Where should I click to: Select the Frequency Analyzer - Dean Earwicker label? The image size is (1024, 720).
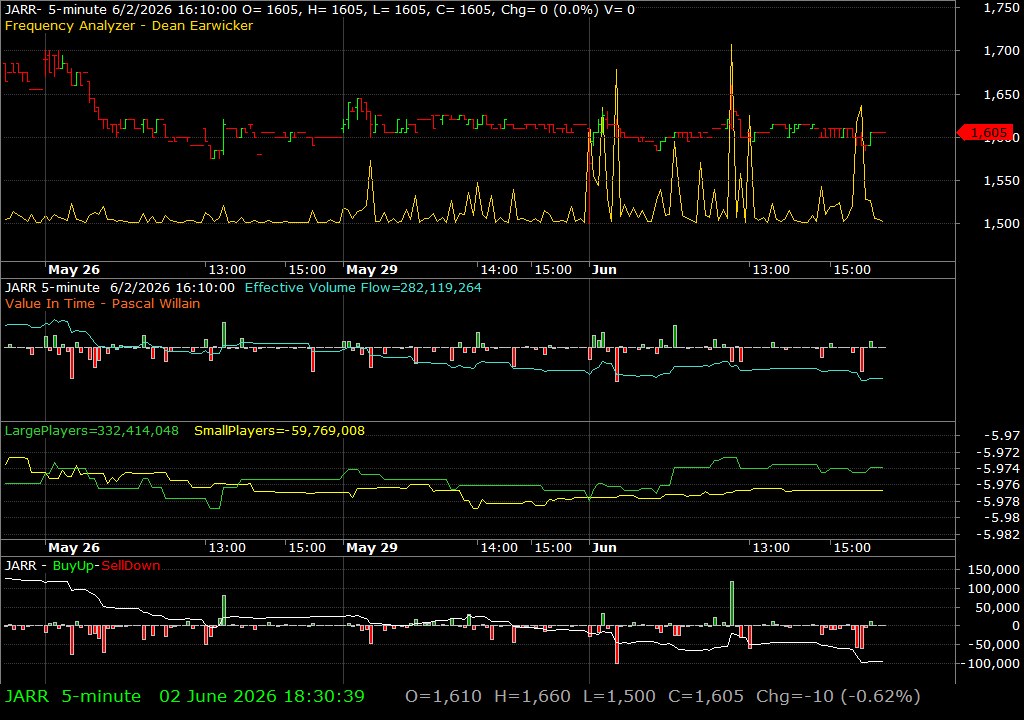(x=129, y=25)
